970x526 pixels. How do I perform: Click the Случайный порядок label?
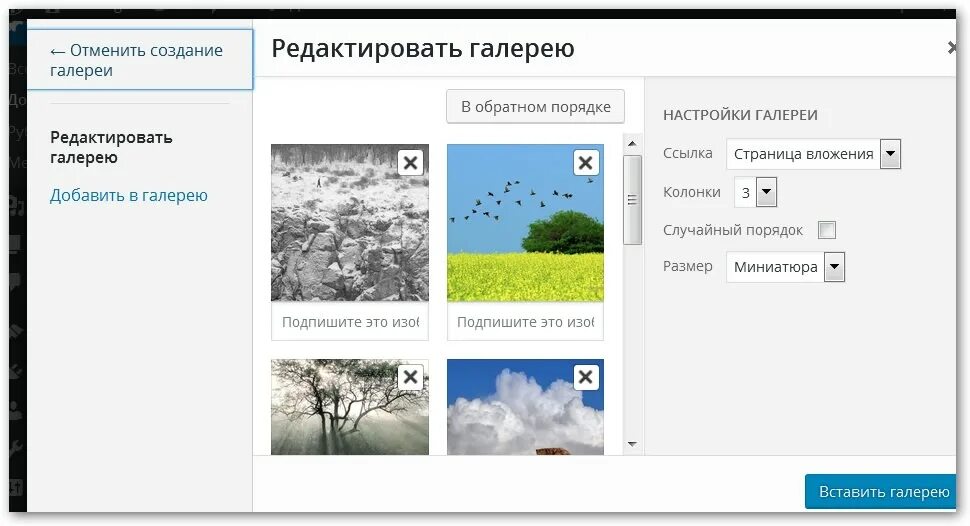coord(733,230)
